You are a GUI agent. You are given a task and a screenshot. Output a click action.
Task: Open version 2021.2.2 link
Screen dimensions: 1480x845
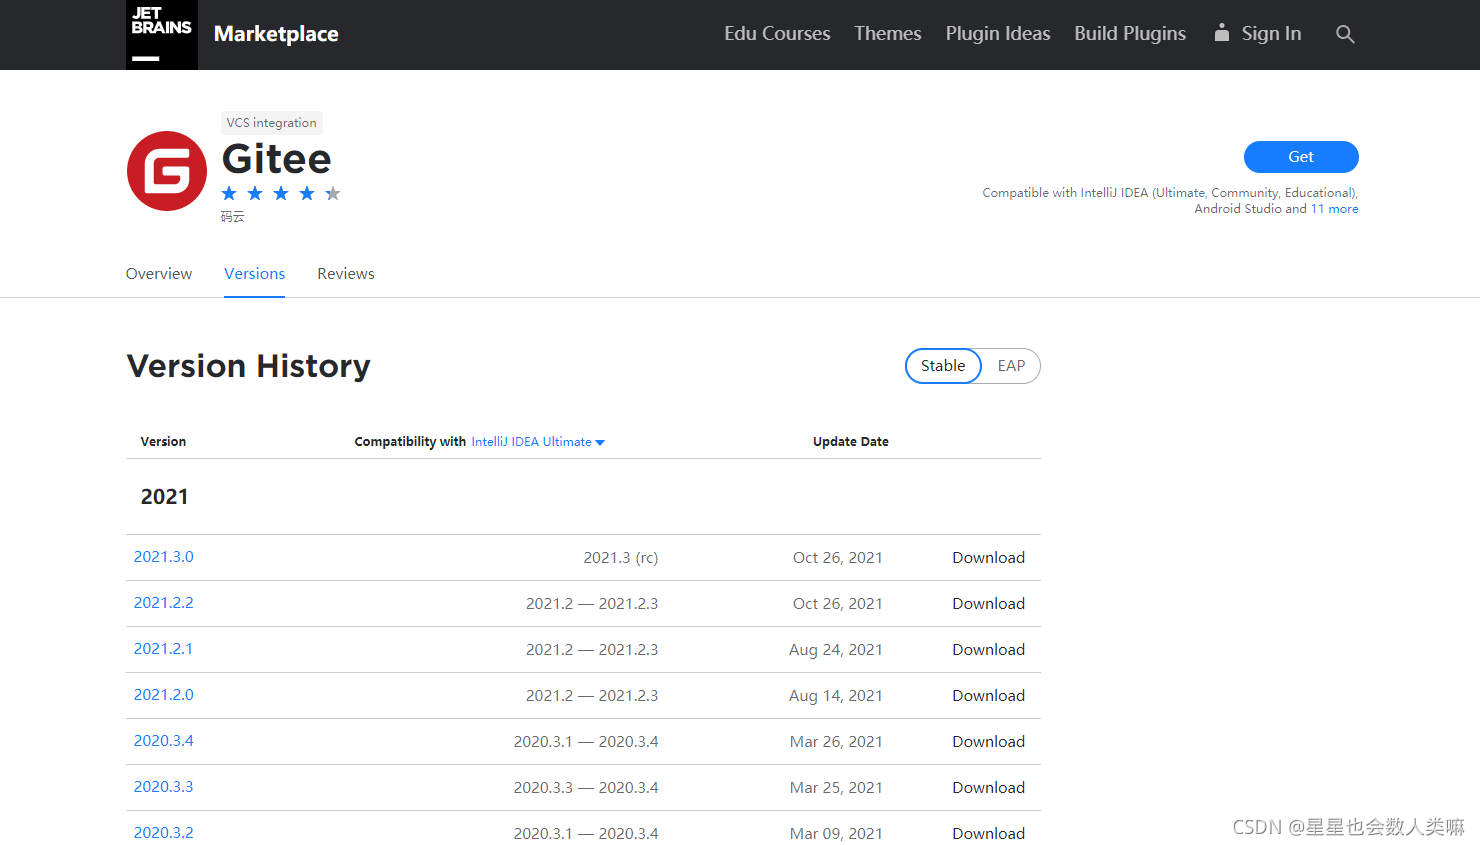coord(164,603)
